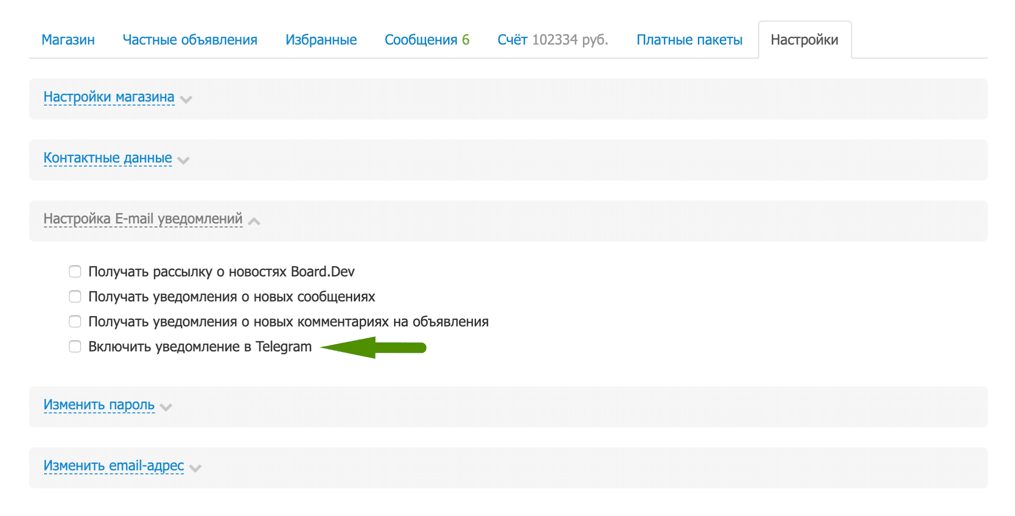Check notifications about new comments checkbox
Viewport: 1015px width, 516px height.
tap(75, 321)
